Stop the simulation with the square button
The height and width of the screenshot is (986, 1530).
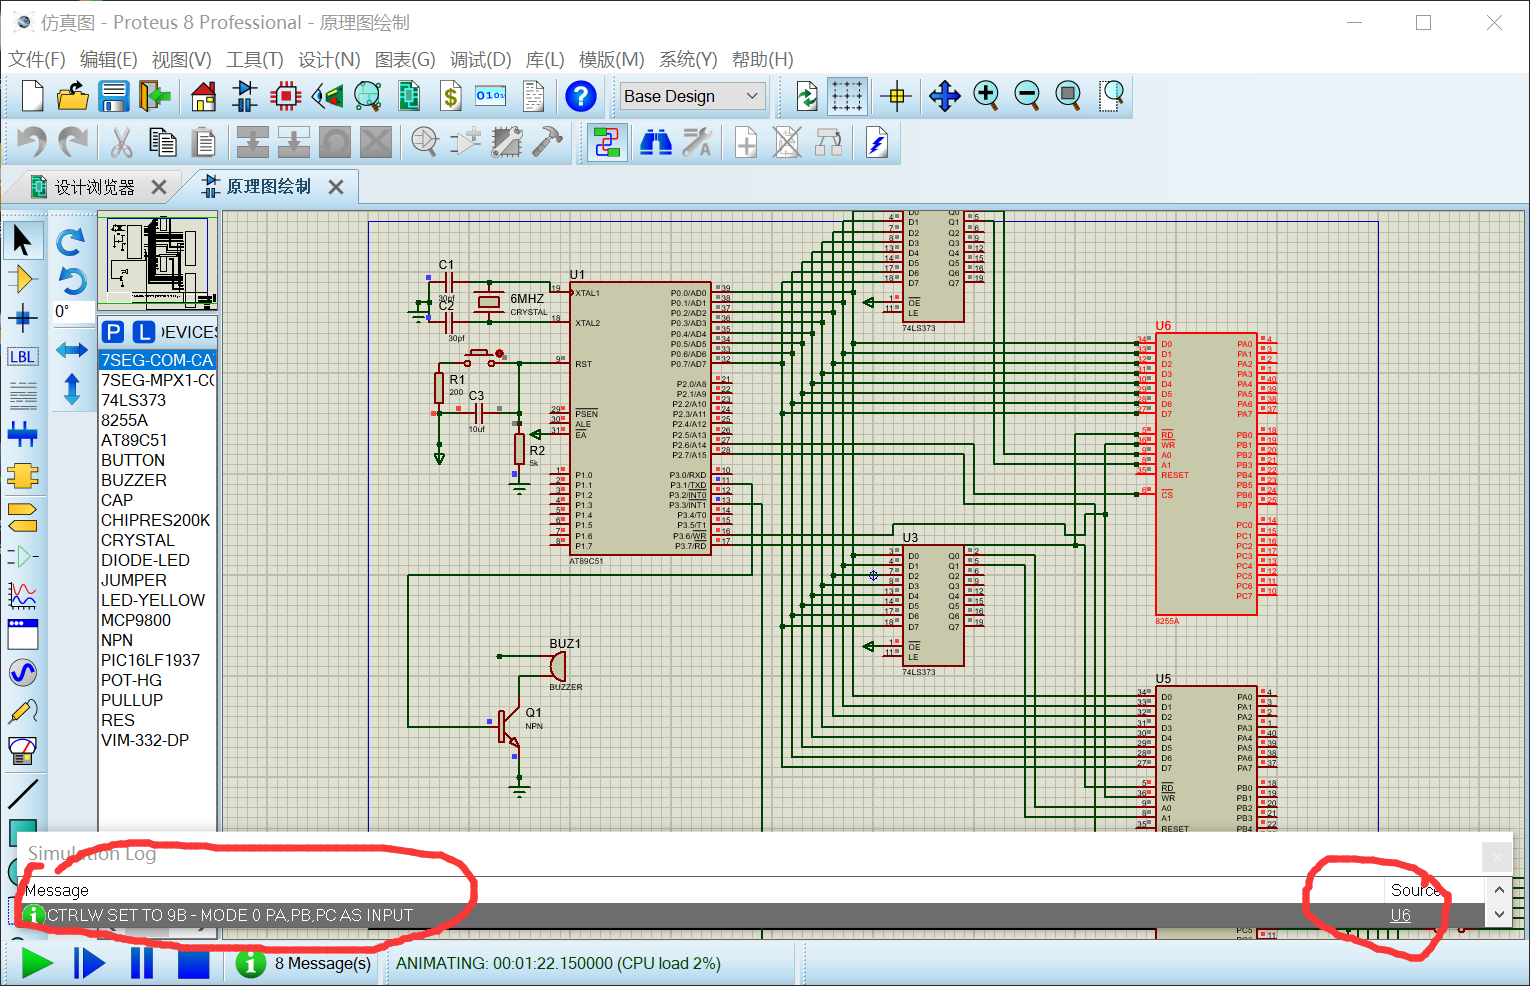194,963
